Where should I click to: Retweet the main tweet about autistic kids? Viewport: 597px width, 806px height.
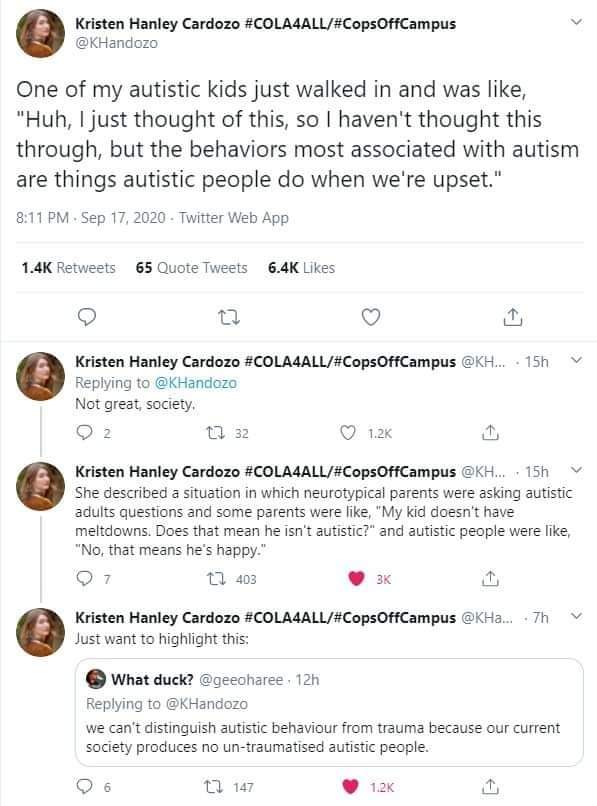pos(229,317)
